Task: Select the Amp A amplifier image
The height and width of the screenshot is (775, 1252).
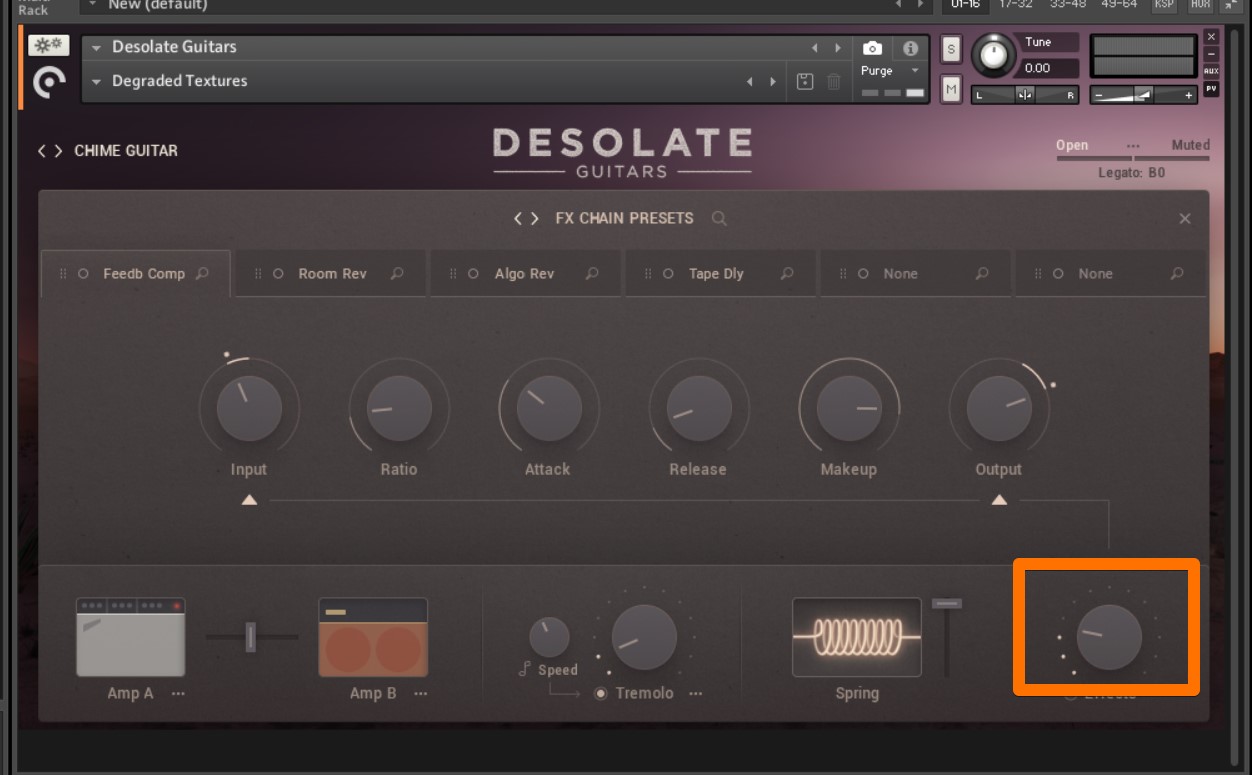Action: coord(131,637)
